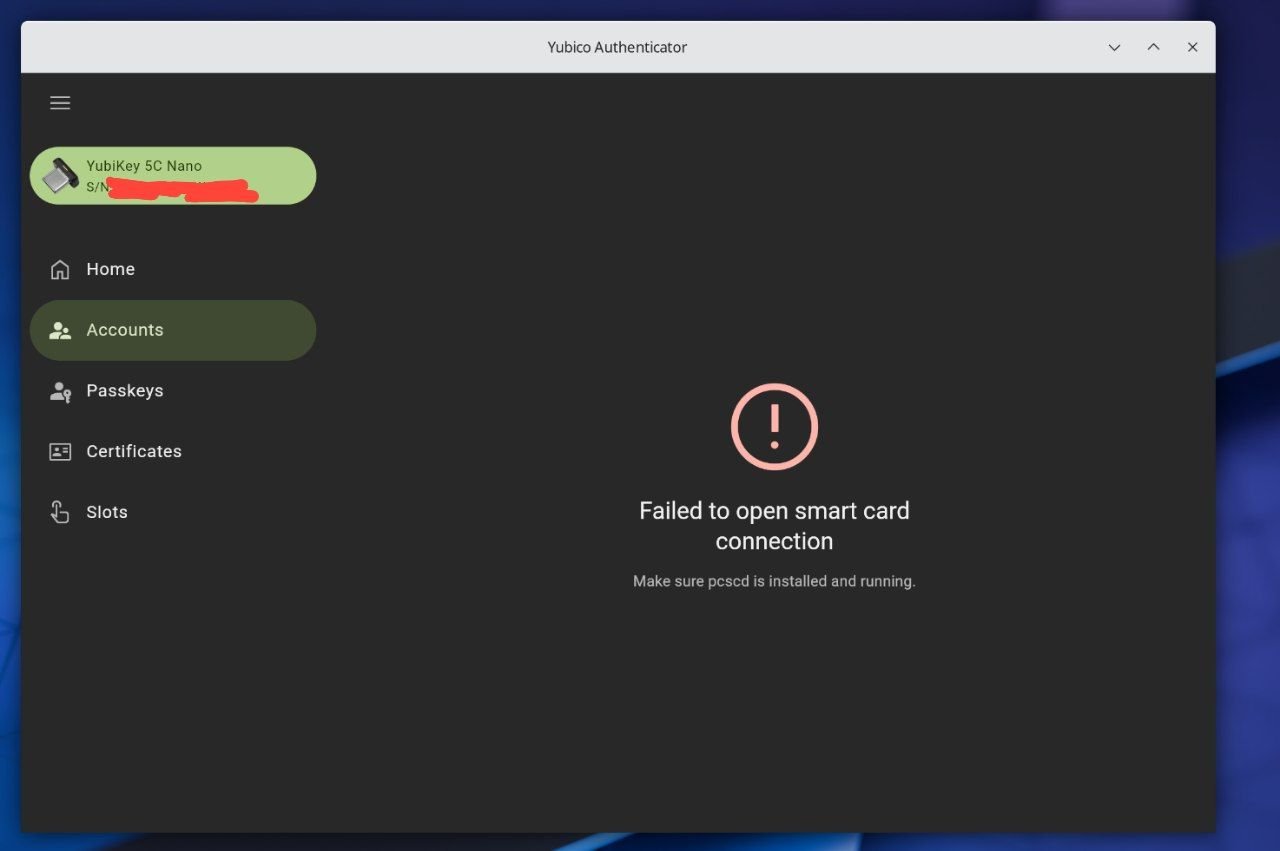Close the Yubico Authenticator window
Image resolution: width=1280 pixels, height=851 pixels.
[1192, 48]
